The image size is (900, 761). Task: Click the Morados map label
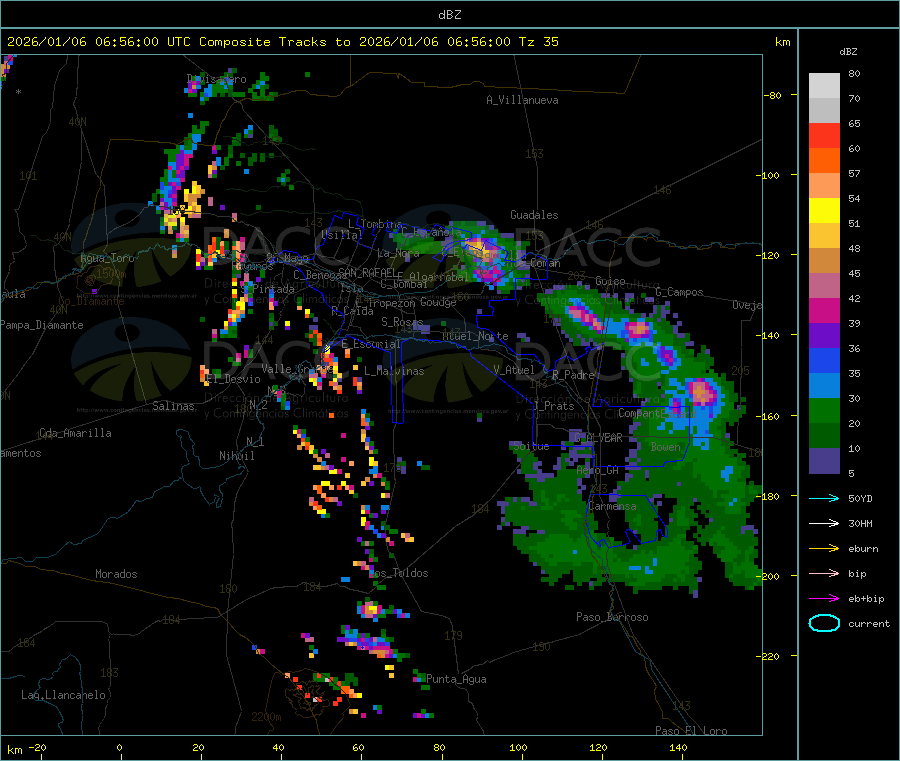116,574
